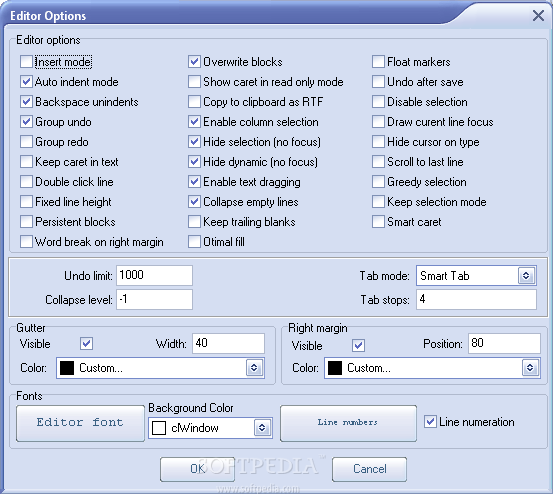
Task: Click the Undo limit field
Action: tap(154, 275)
